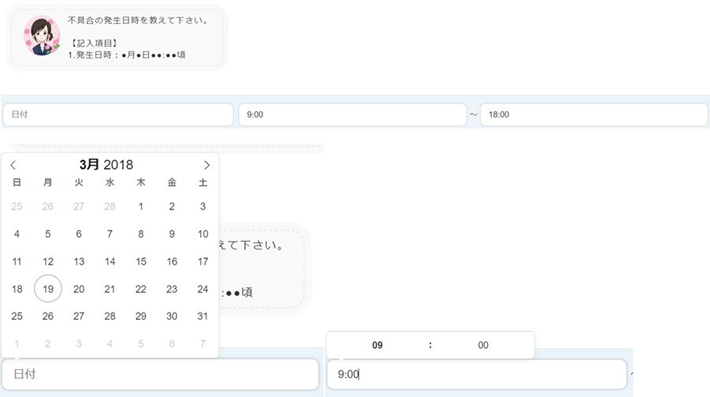
Task: Click the 1.発生日時 format line
Action: [x=127, y=55]
